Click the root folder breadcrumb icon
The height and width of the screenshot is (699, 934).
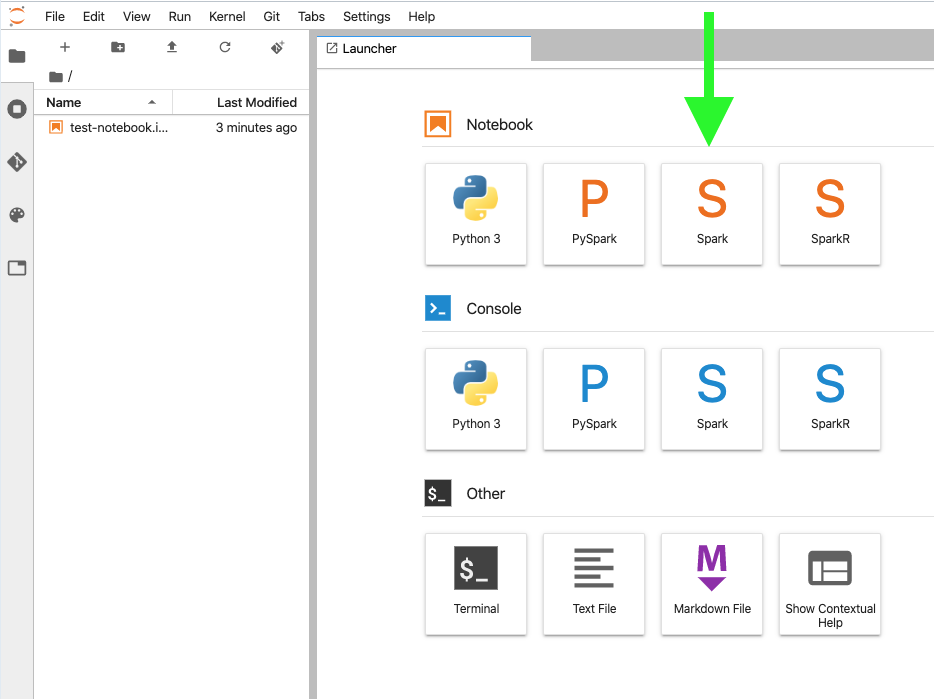click(x=56, y=77)
